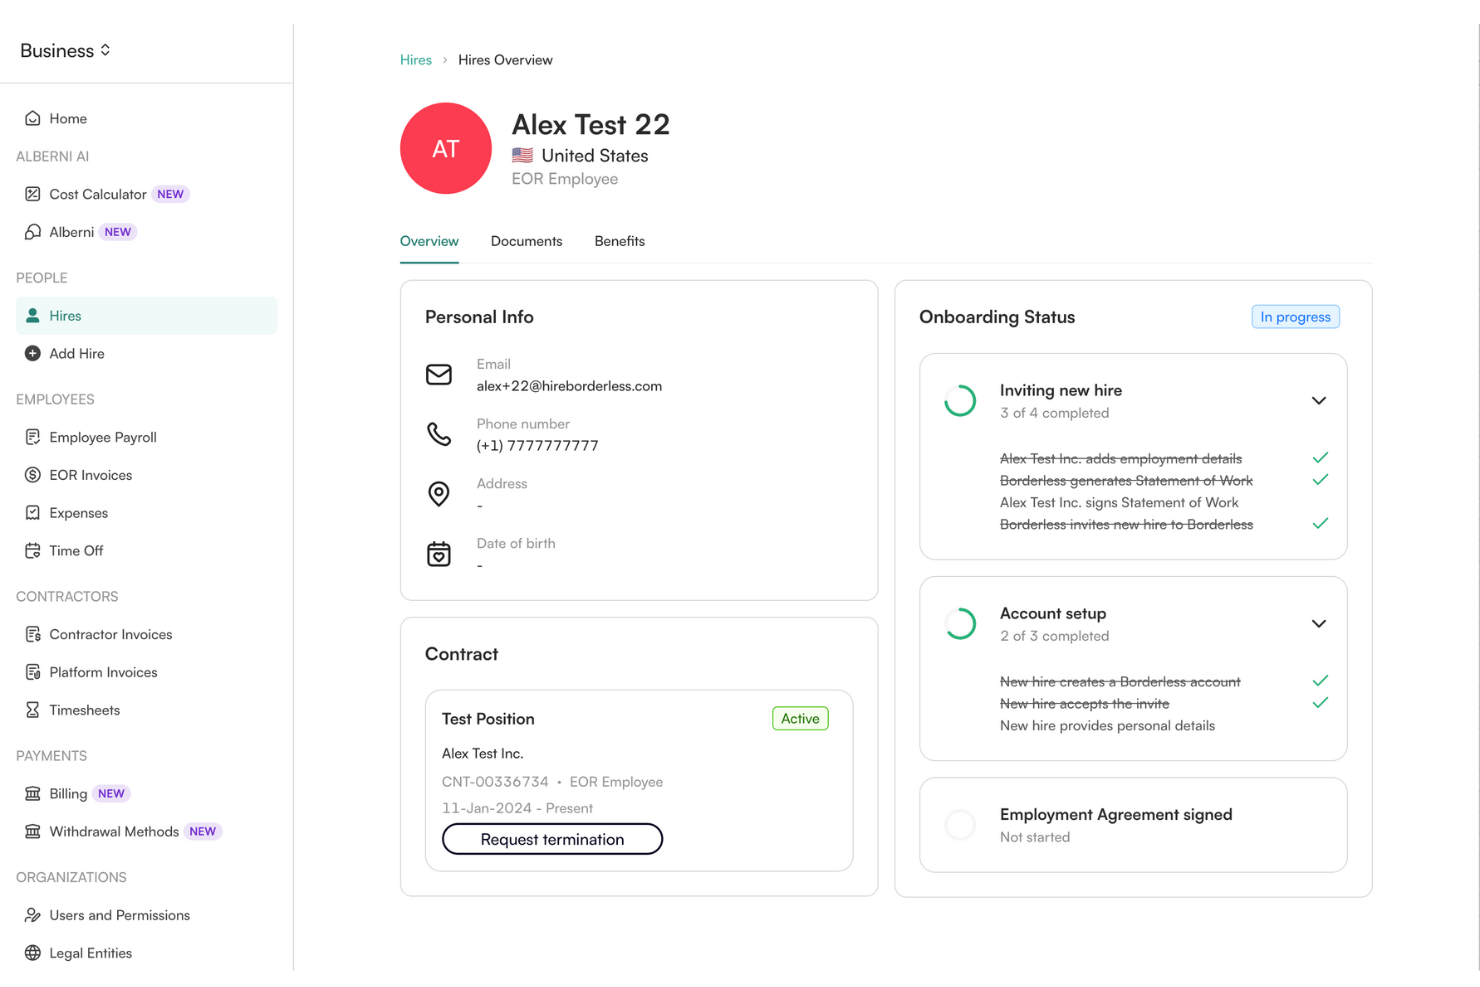Collapse the Inviting new hire section
Screen dimensions: 1480x987
tap(1319, 400)
